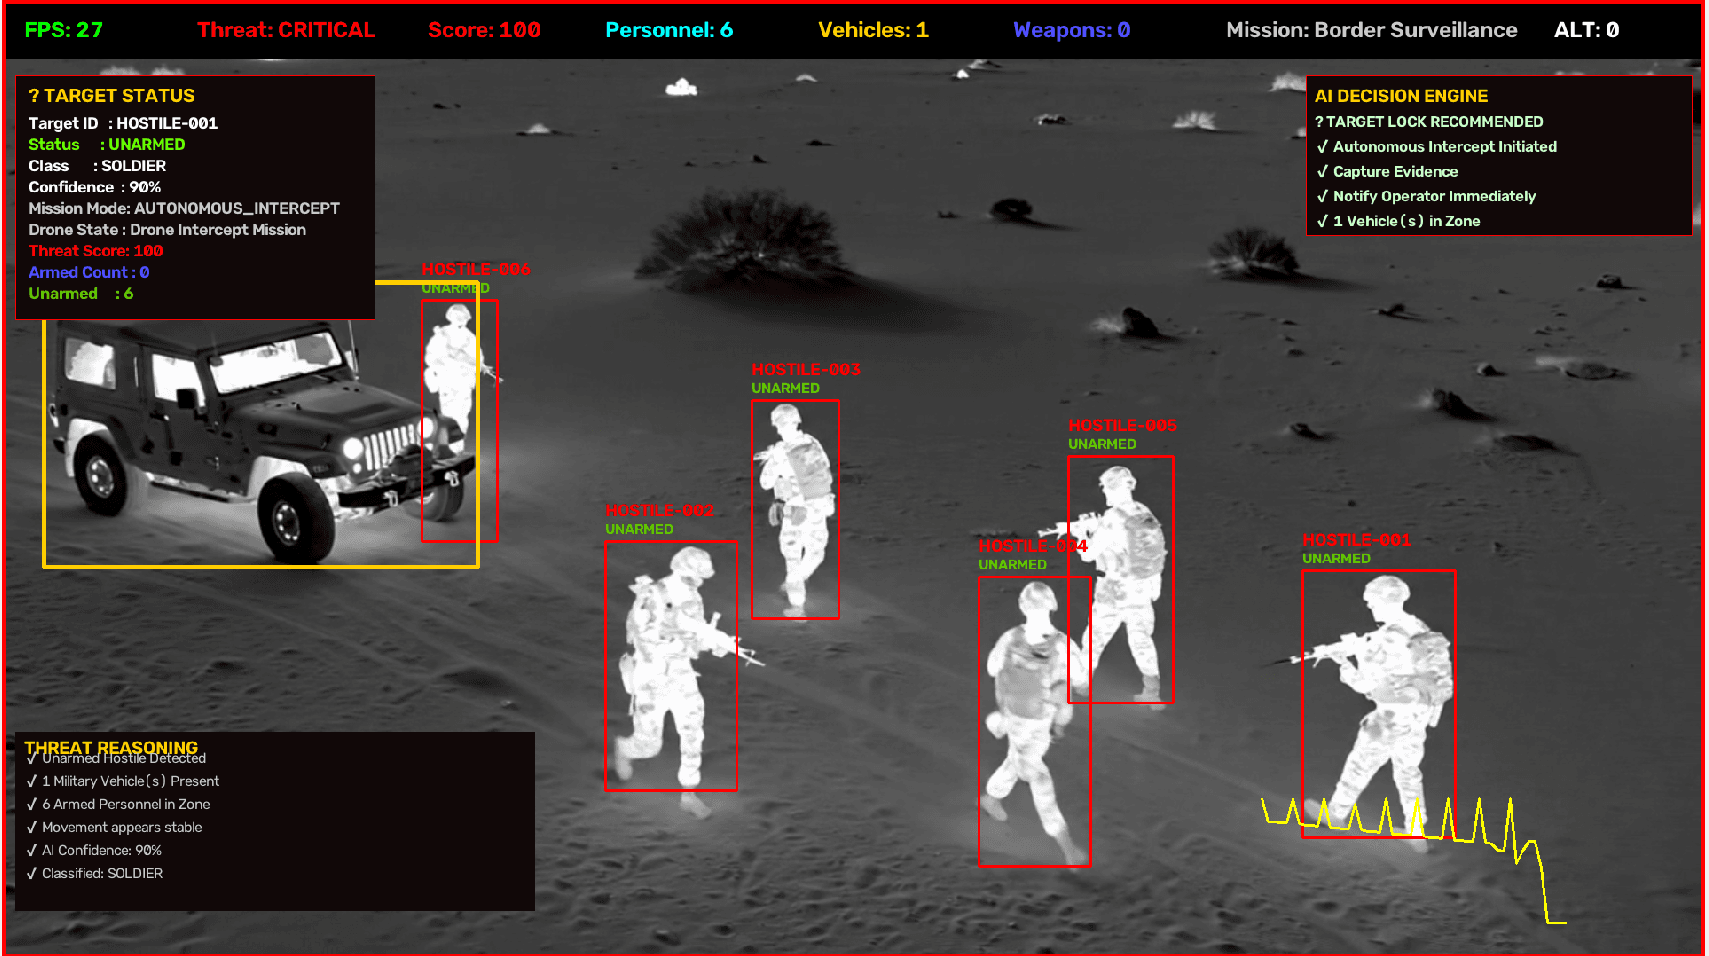Click UNARMED tag under HOSTILE-003
The height and width of the screenshot is (956, 1709).
[786, 389]
